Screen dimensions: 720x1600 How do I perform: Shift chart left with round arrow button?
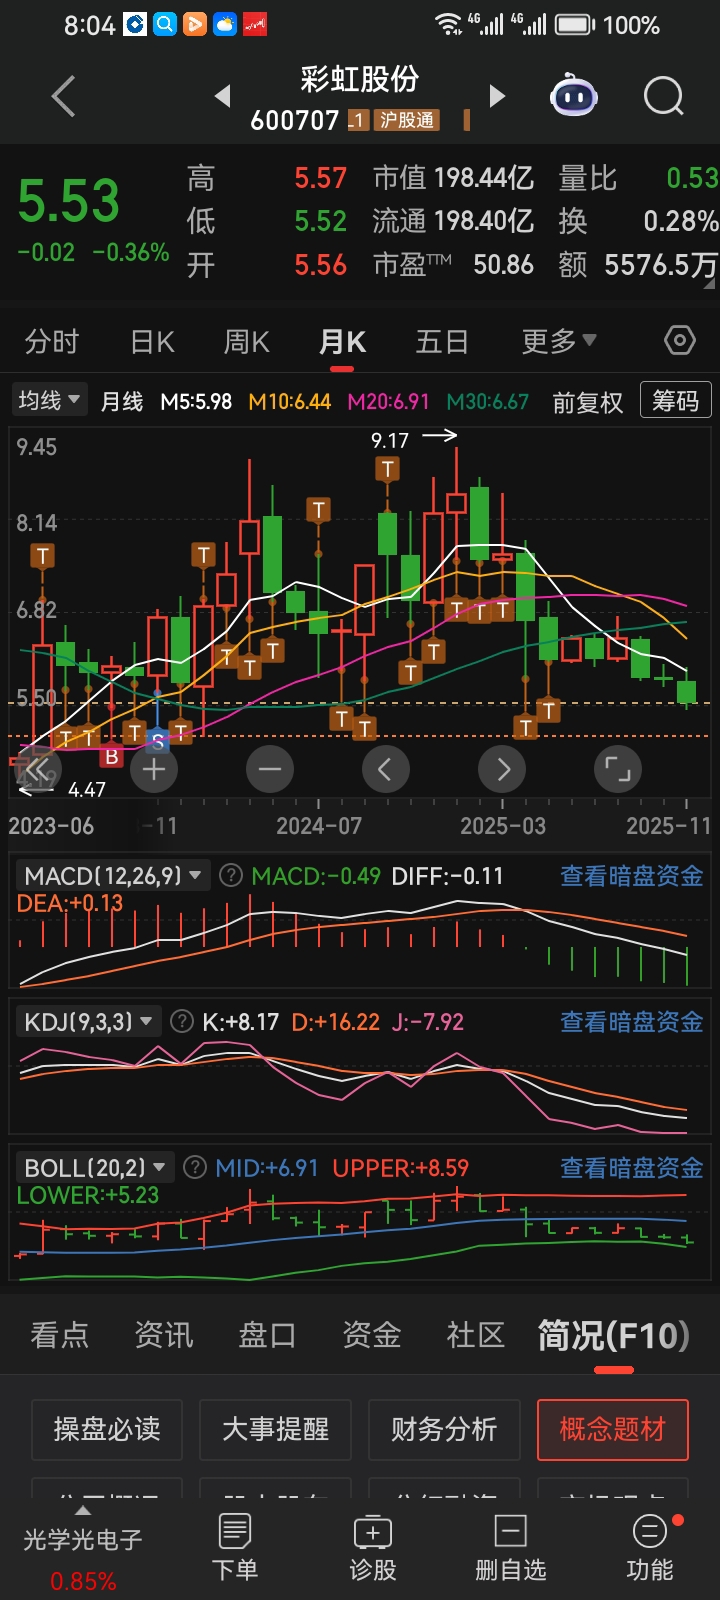(x=385, y=769)
